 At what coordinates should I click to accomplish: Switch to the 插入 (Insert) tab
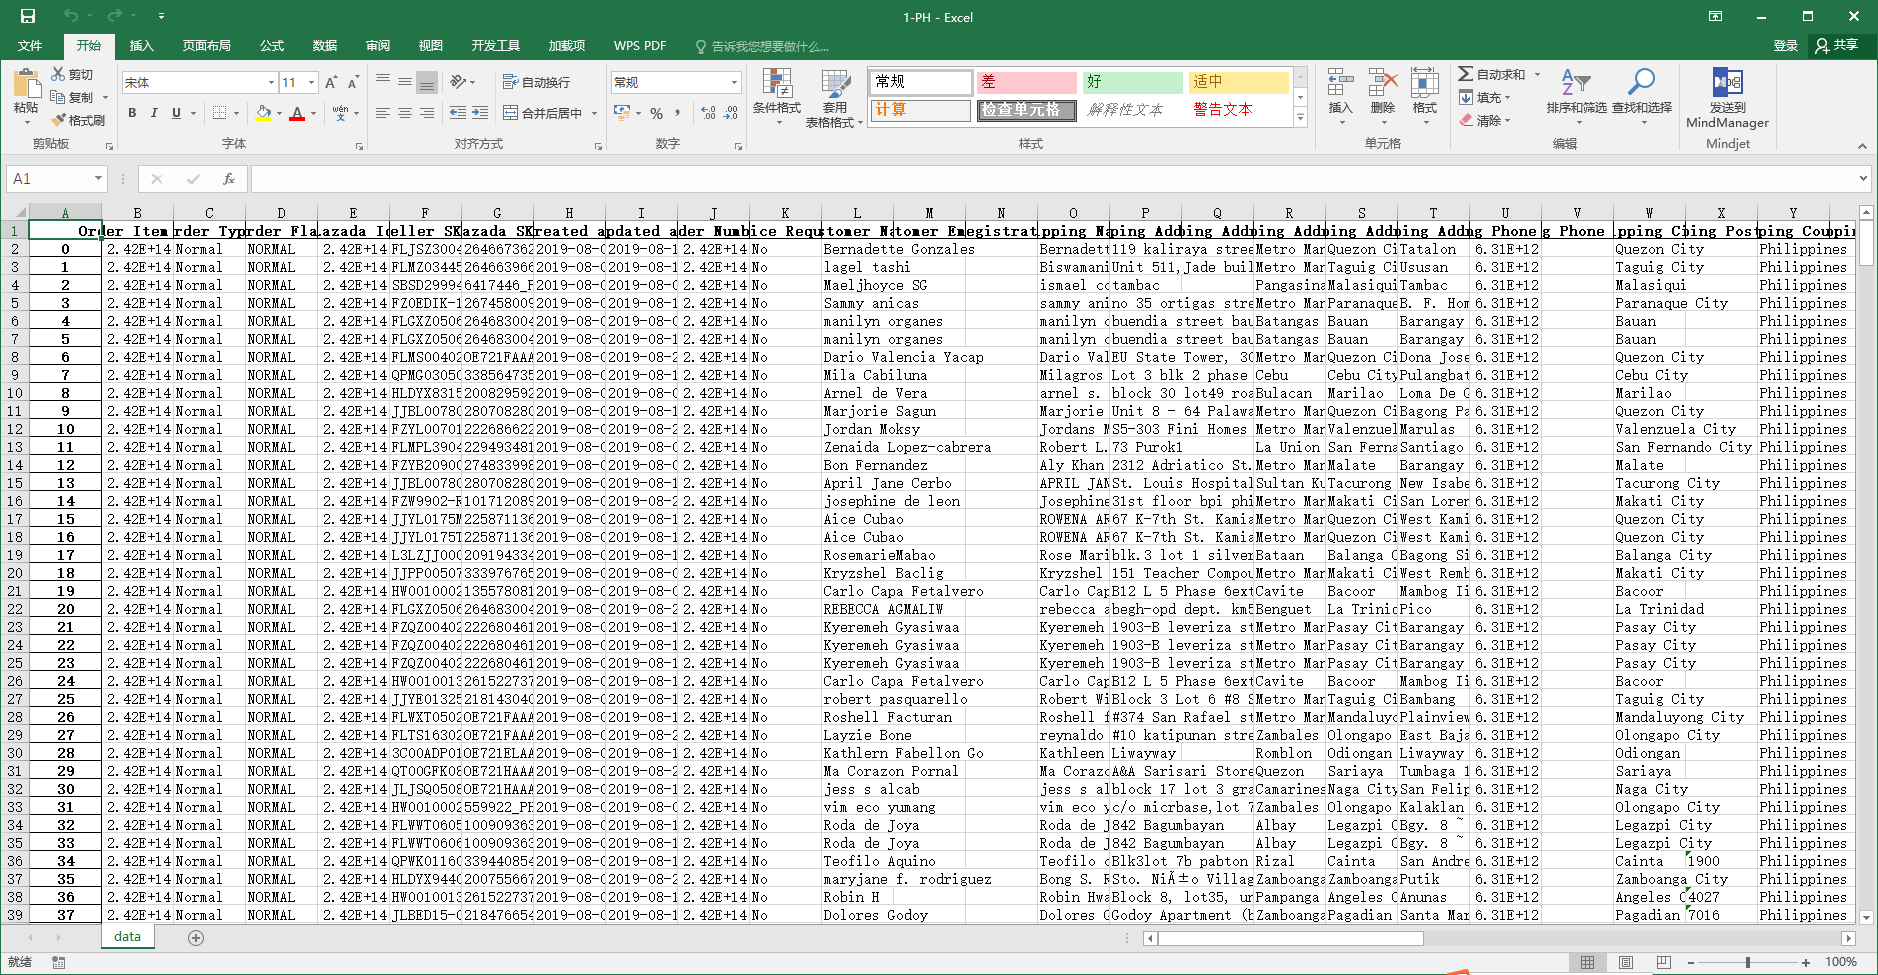(142, 45)
